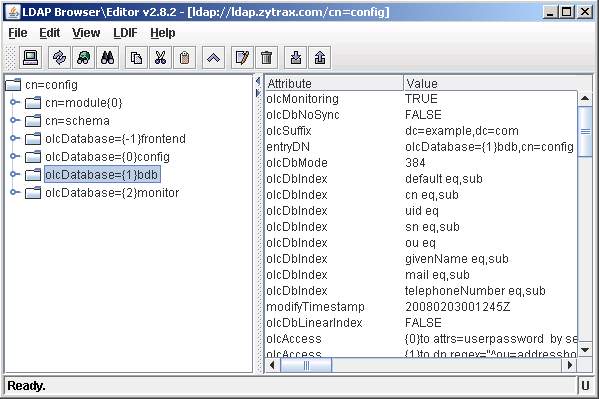Select the olcDatabase={-1}frontend tree entry
The image size is (599, 399).
(x=115, y=138)
